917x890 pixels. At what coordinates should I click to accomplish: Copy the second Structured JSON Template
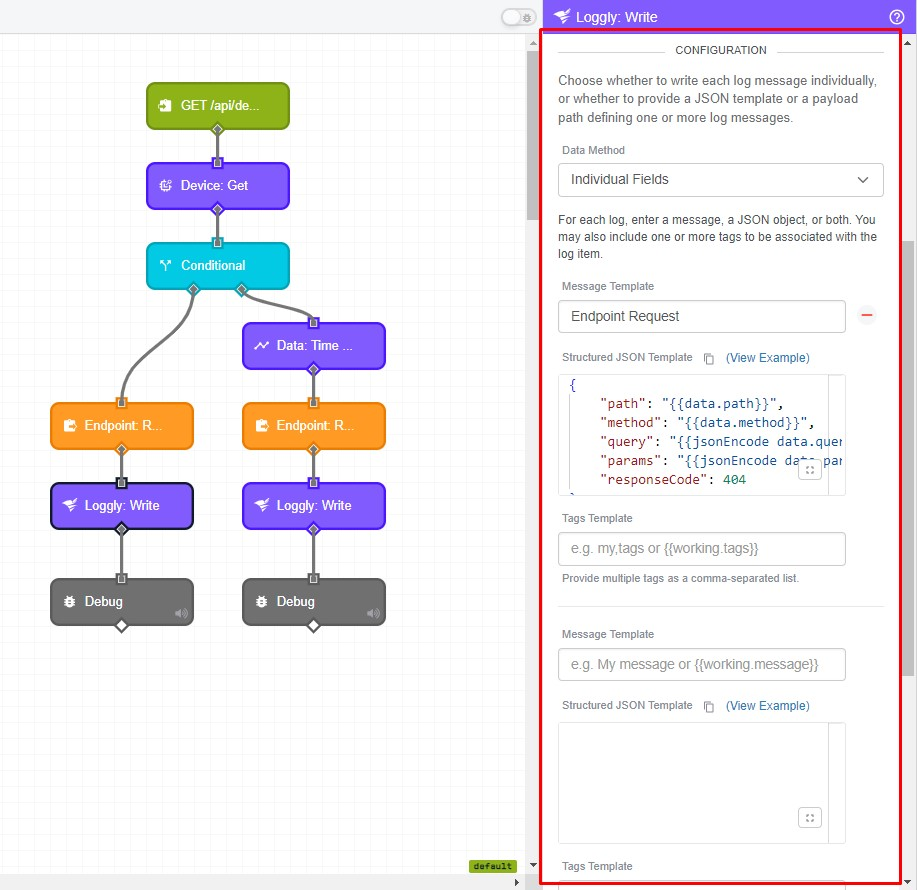point(709,706)
